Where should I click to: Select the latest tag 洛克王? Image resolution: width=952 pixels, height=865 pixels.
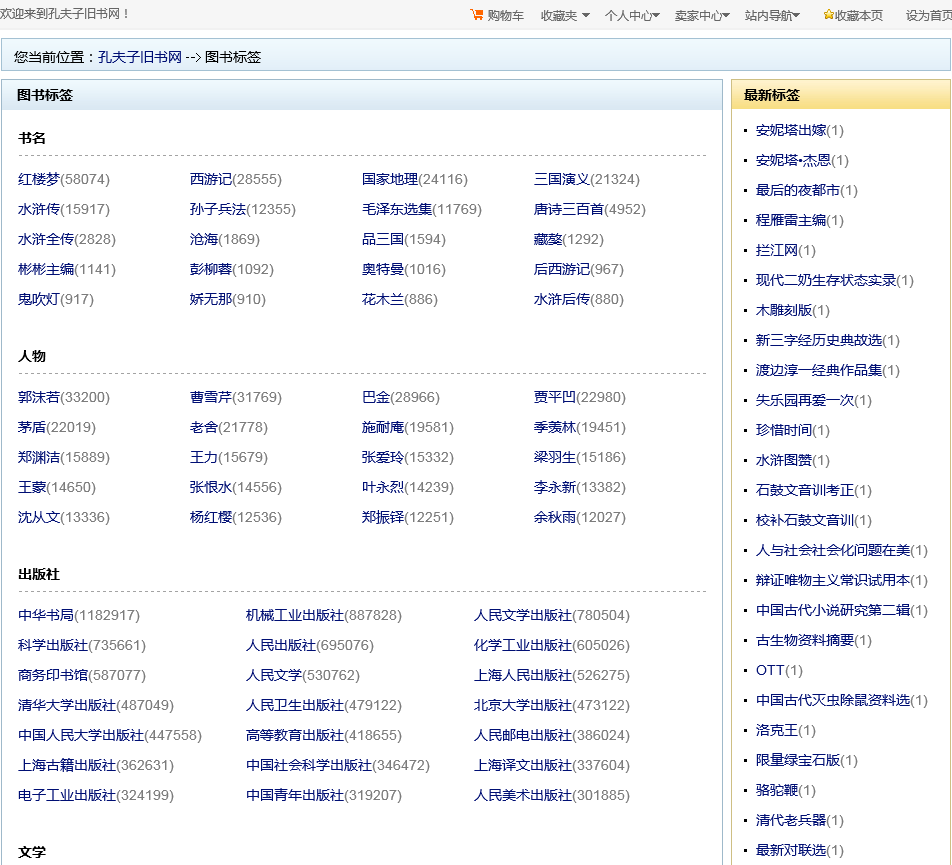[777, 730]
